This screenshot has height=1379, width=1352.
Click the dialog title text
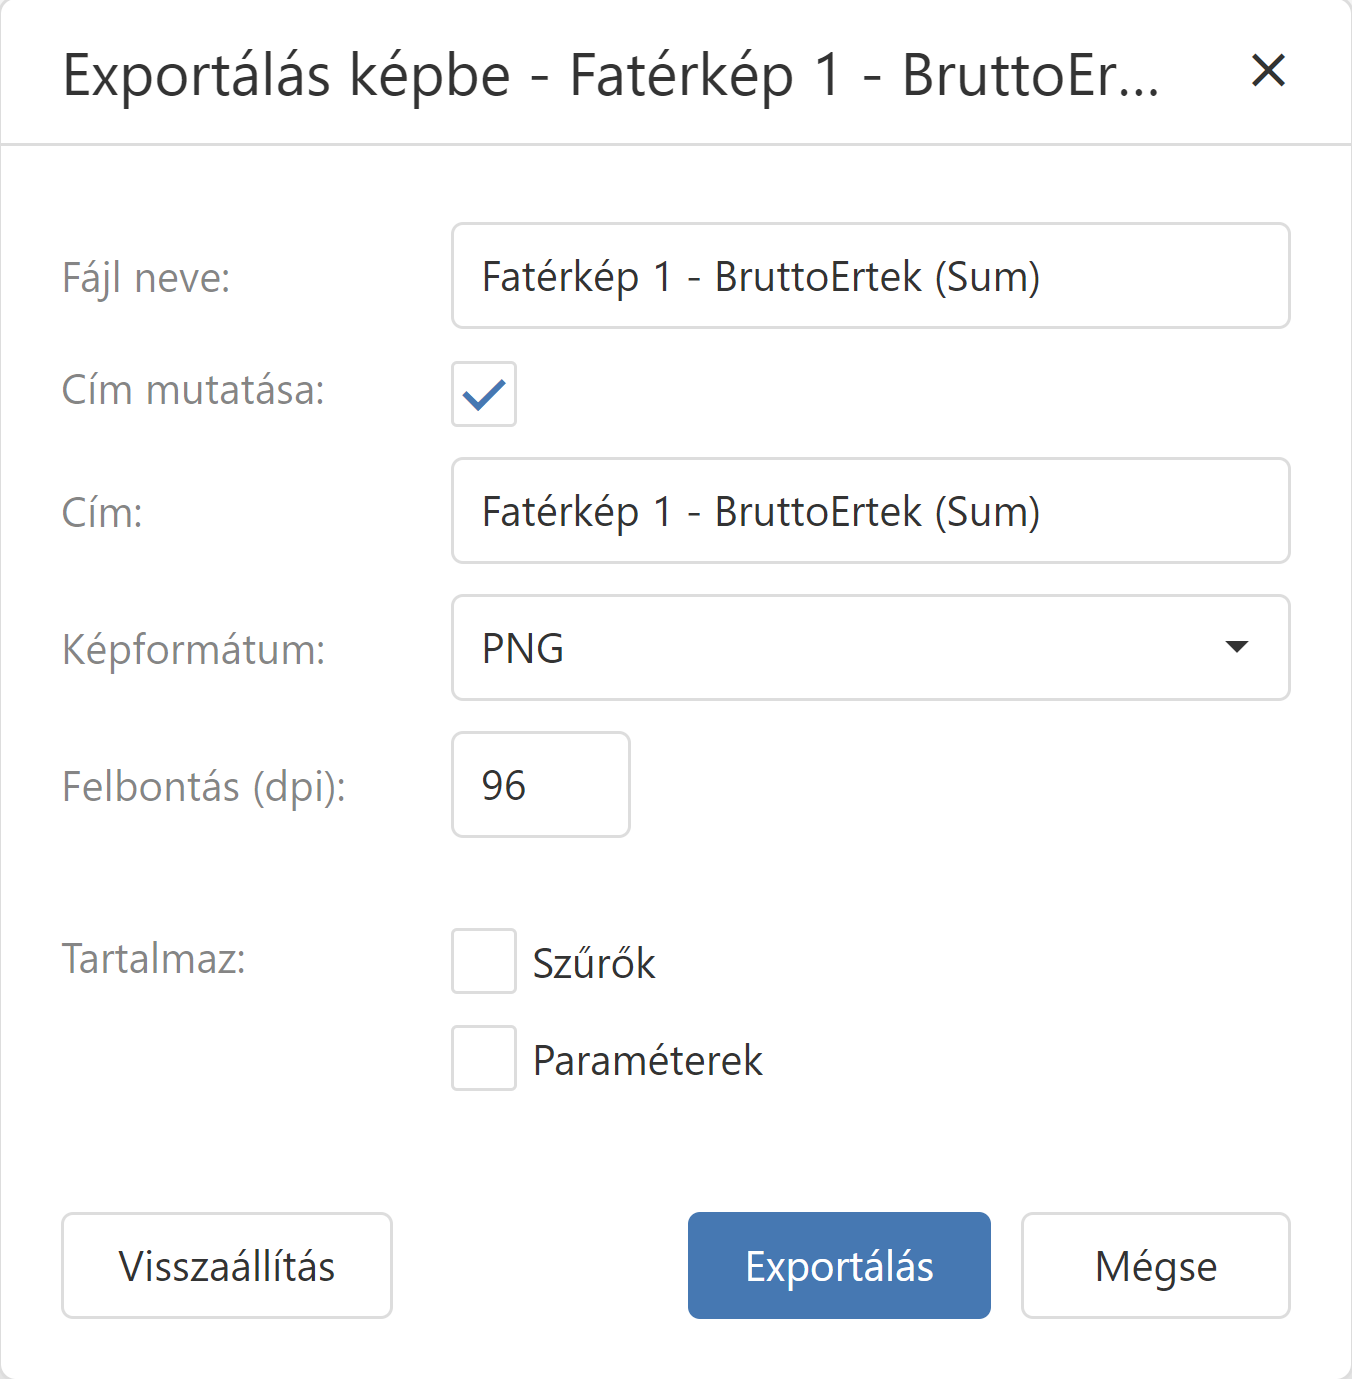pos(610,75)
